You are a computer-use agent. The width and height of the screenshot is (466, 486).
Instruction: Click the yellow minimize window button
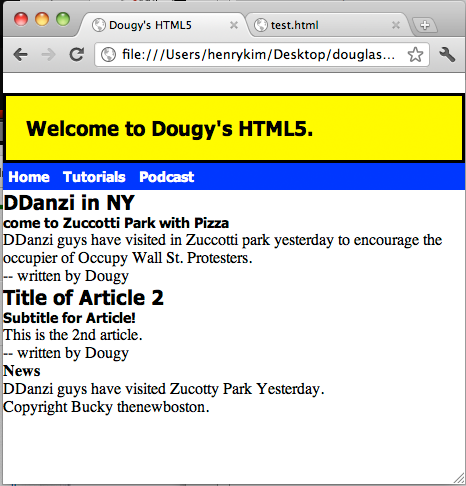point(42,19)
